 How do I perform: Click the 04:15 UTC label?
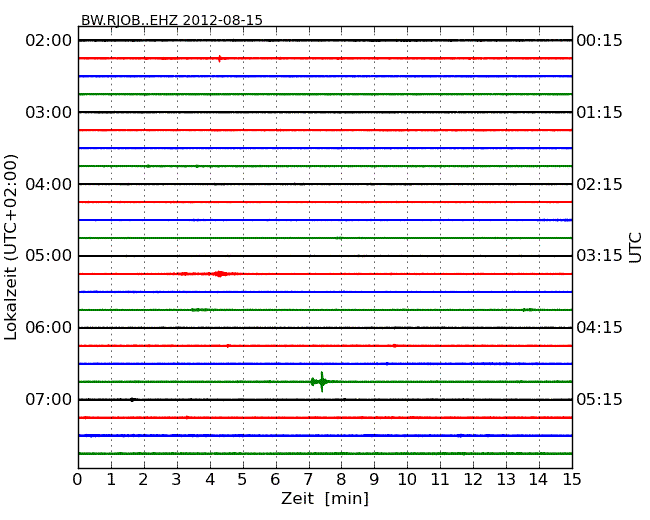point(599,328)
